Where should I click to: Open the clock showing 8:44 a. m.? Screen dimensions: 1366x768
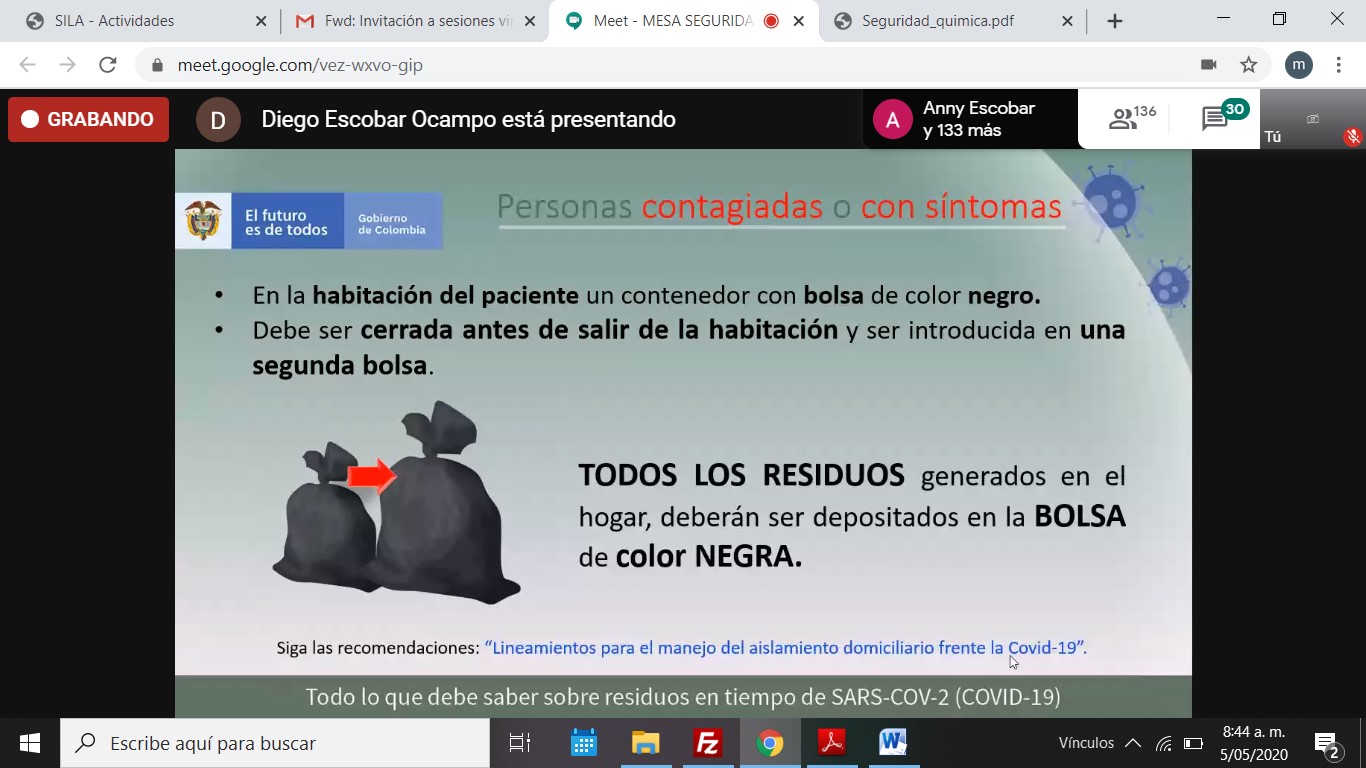point(1254,743)
